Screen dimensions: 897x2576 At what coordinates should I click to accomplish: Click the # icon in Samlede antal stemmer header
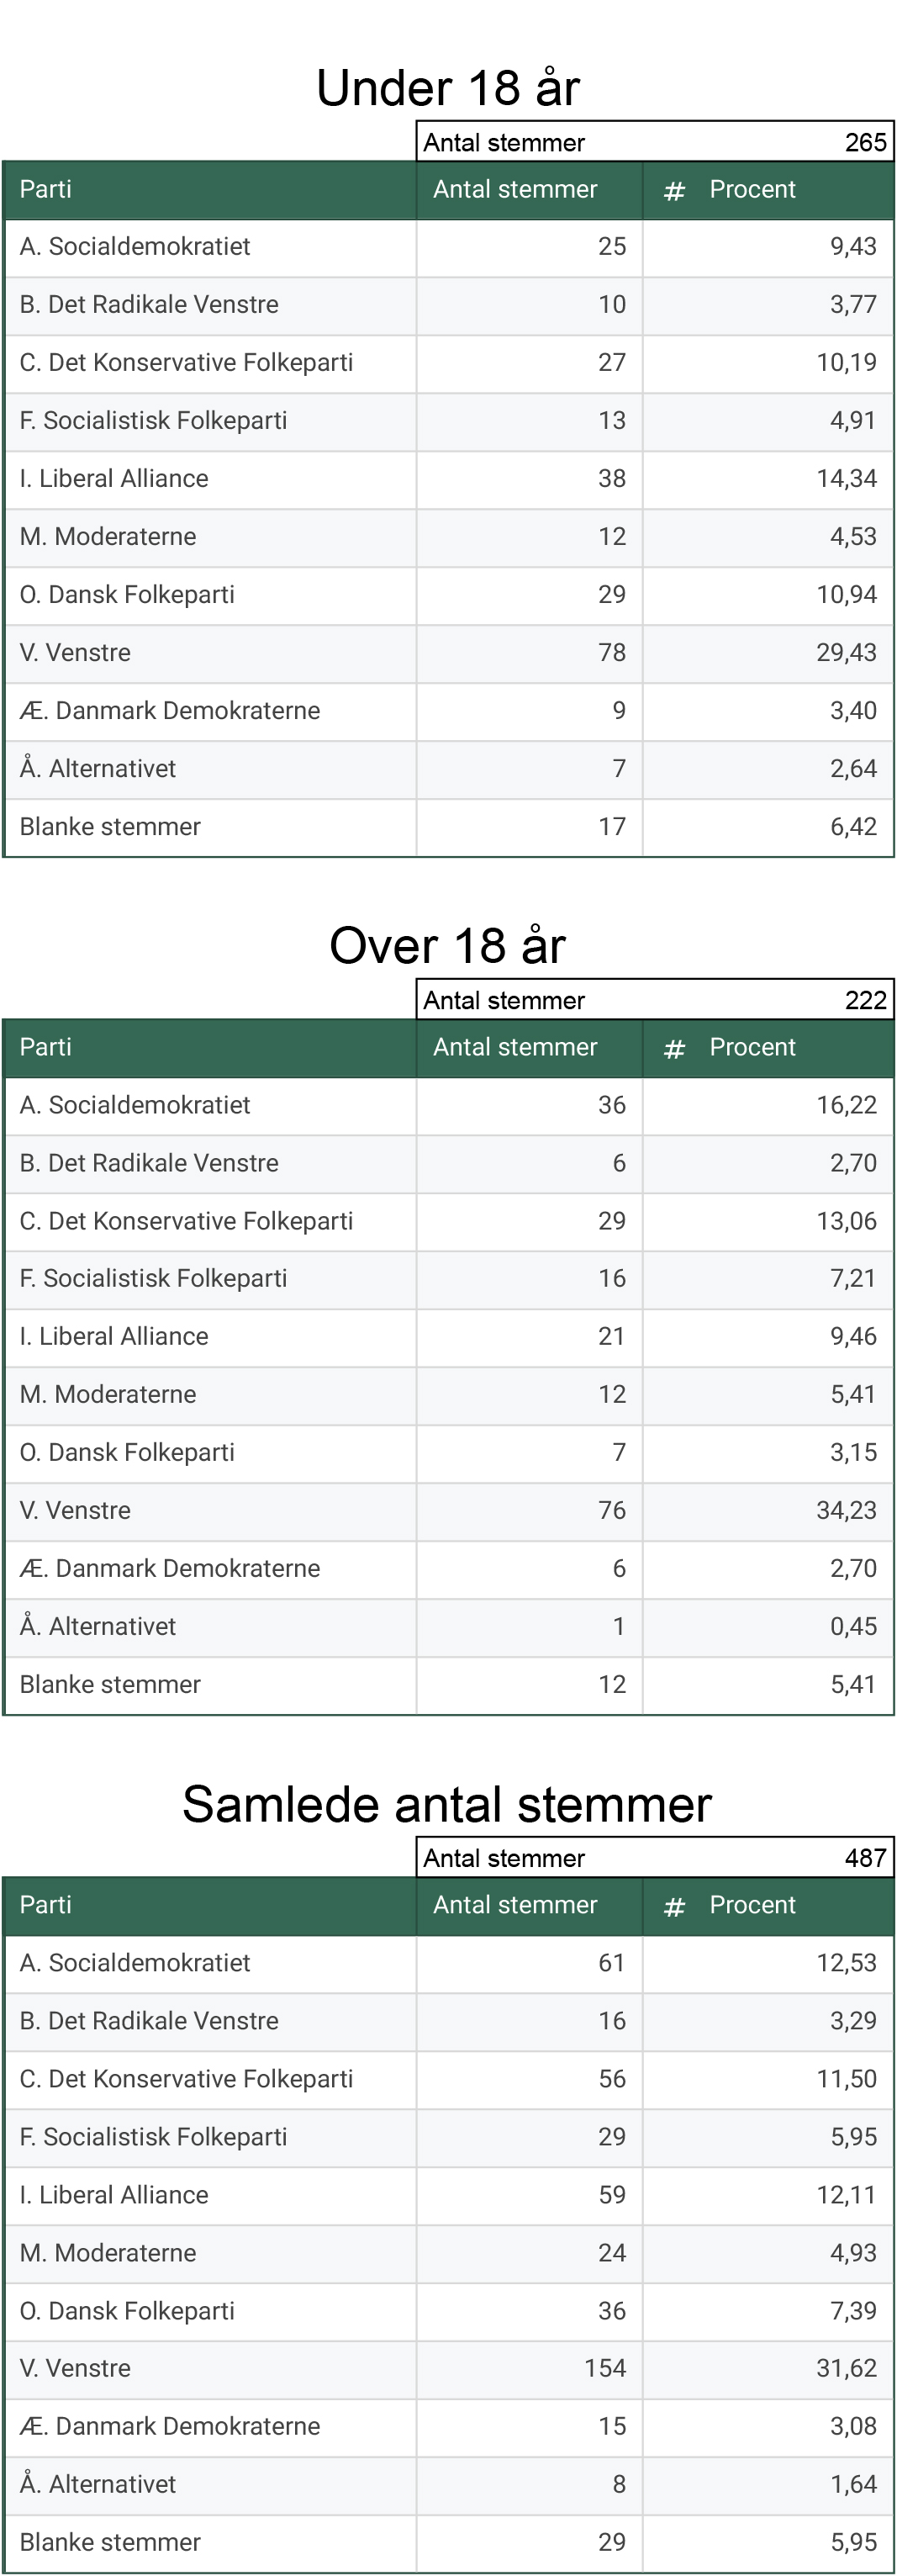coord(674,1906)
